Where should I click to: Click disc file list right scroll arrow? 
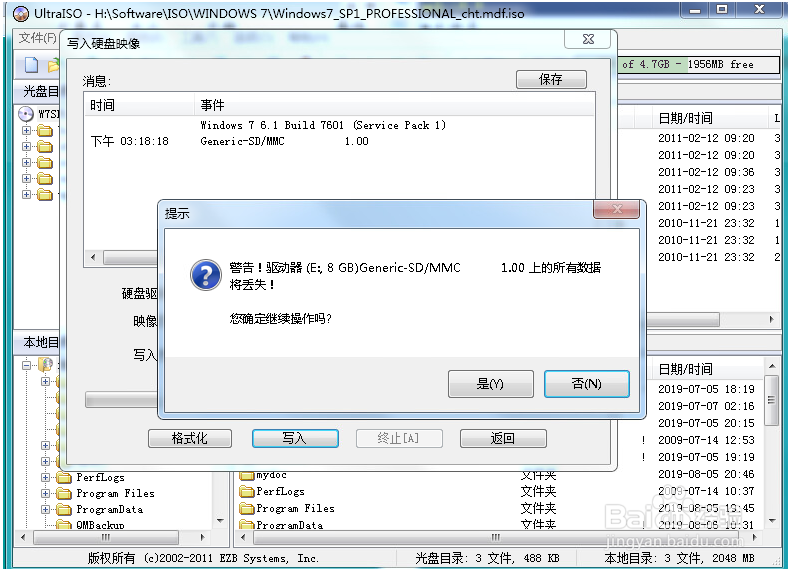tap(772, 319)
